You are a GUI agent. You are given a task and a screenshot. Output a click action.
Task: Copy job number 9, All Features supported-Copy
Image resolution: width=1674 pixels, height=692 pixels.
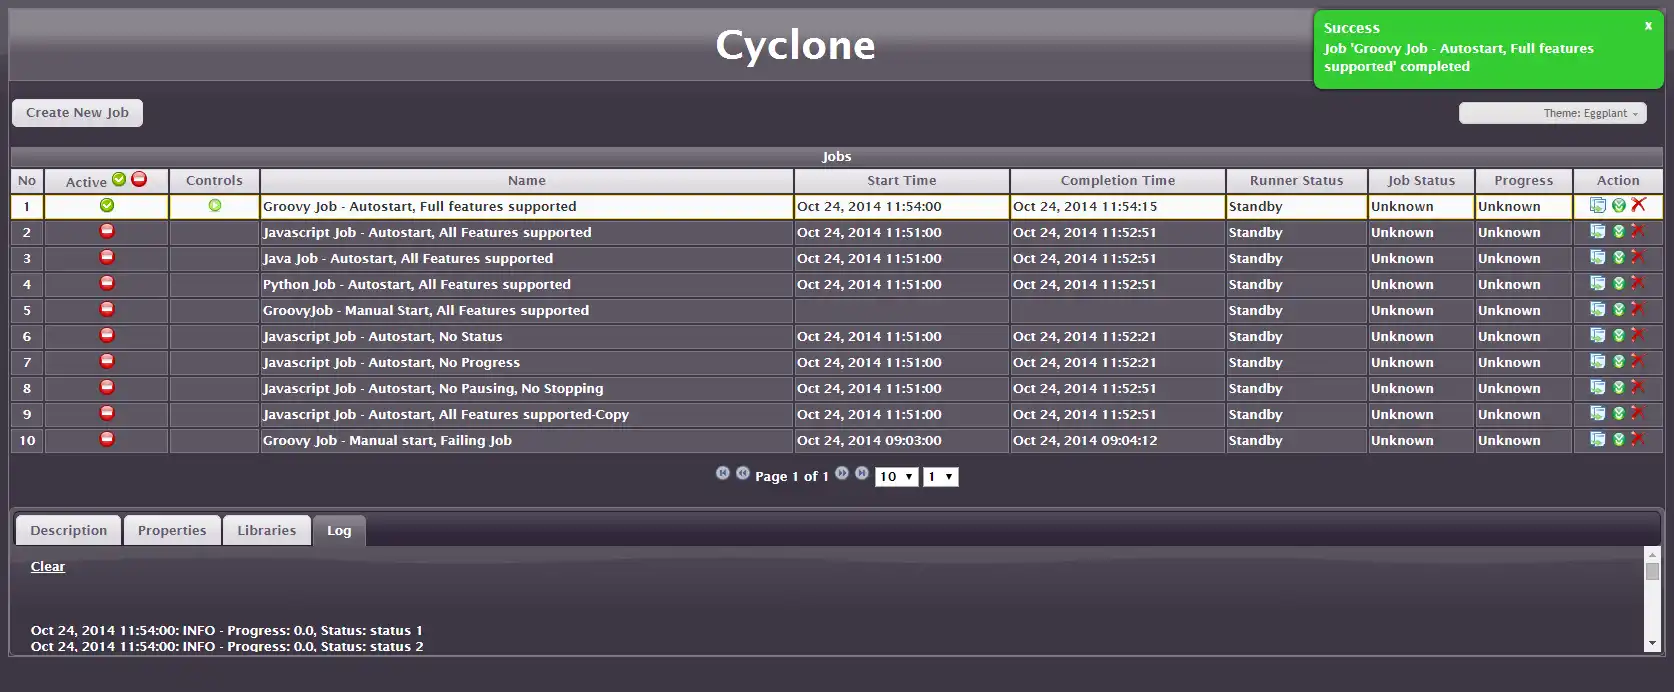(x=1598, y=413)
